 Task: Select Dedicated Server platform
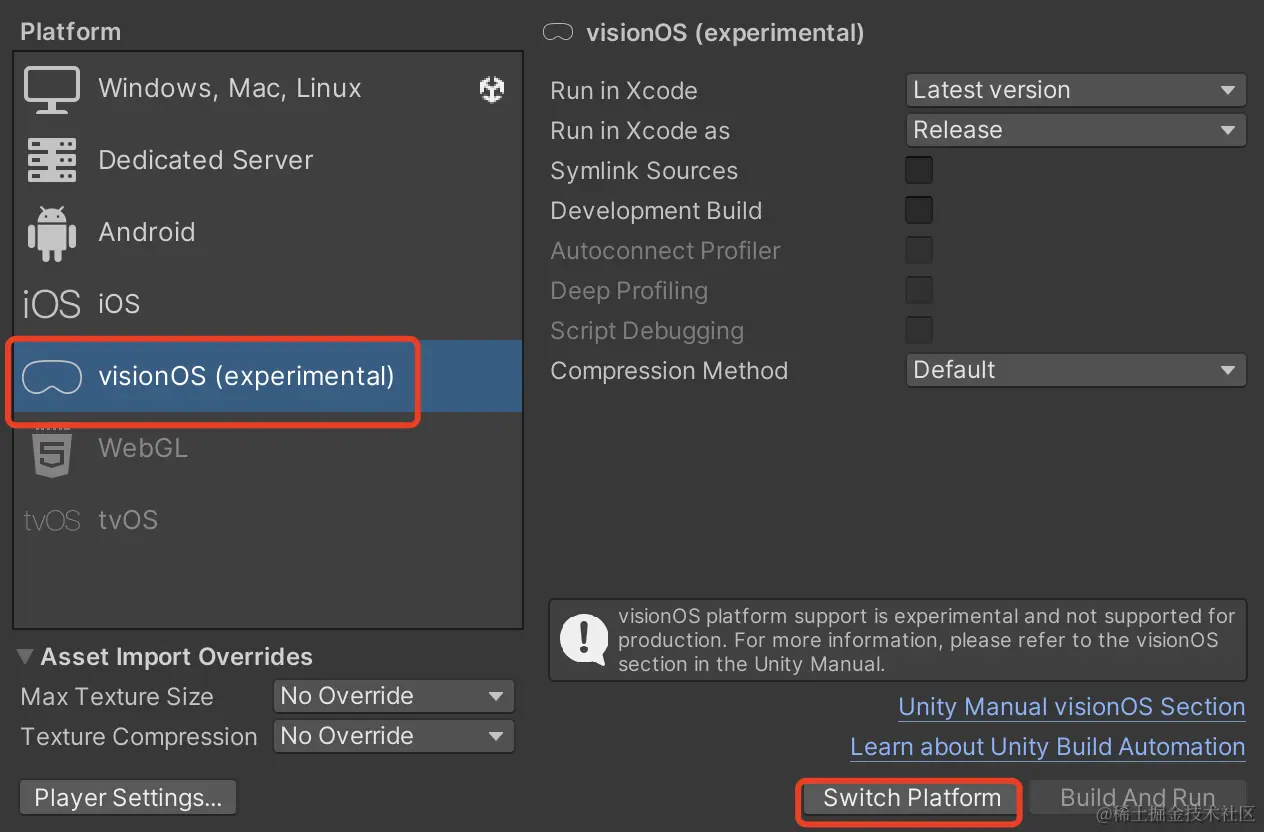coord(268,160)
